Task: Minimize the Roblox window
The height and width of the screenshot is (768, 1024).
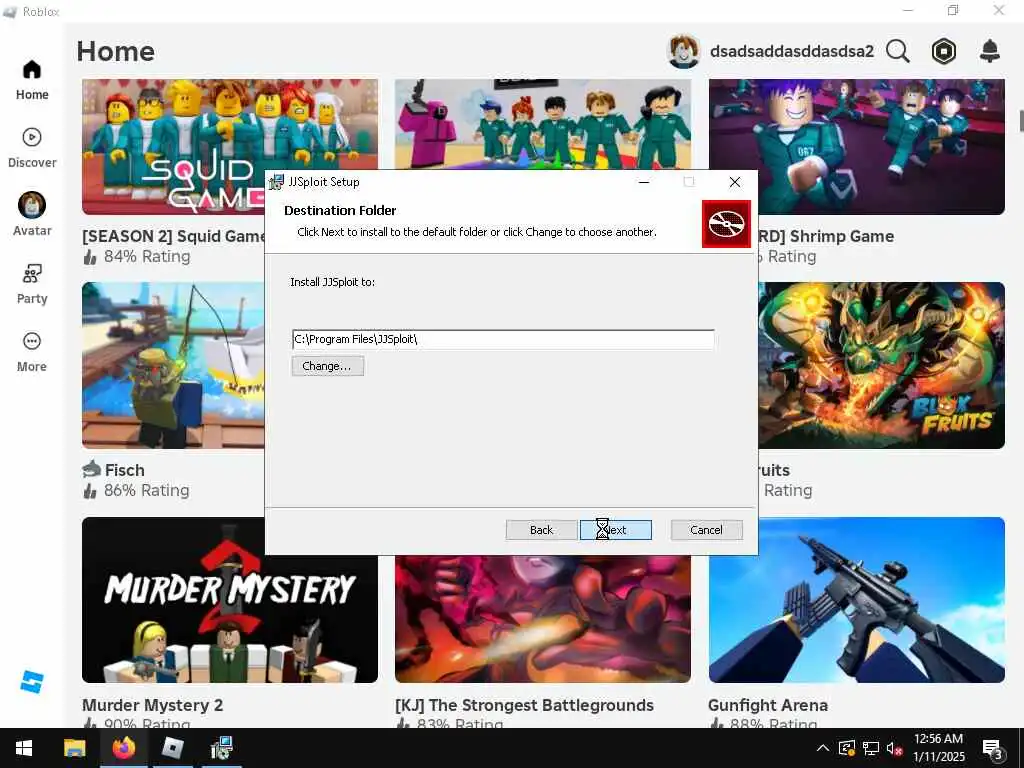Action: click(x=908, y=10)
